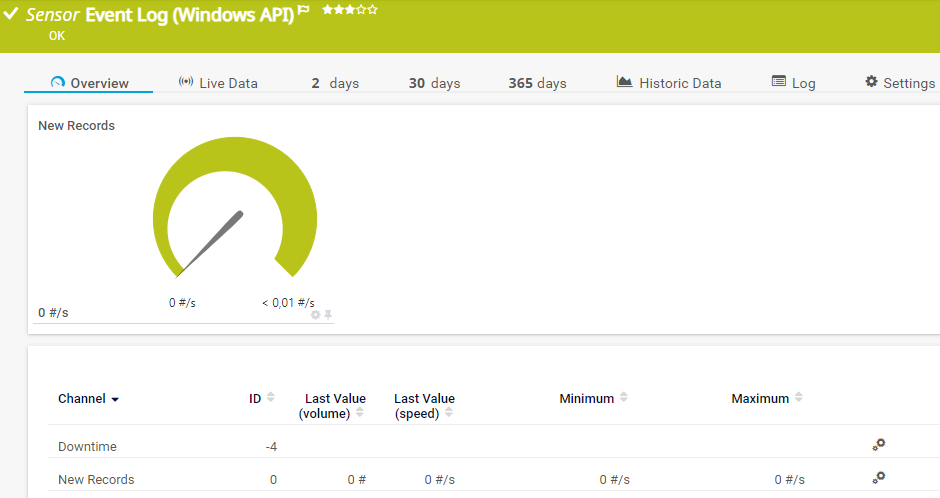Click the gauge settings gear icon
Viewport: 940px width, 498px height.
click(x=316, y=314)
